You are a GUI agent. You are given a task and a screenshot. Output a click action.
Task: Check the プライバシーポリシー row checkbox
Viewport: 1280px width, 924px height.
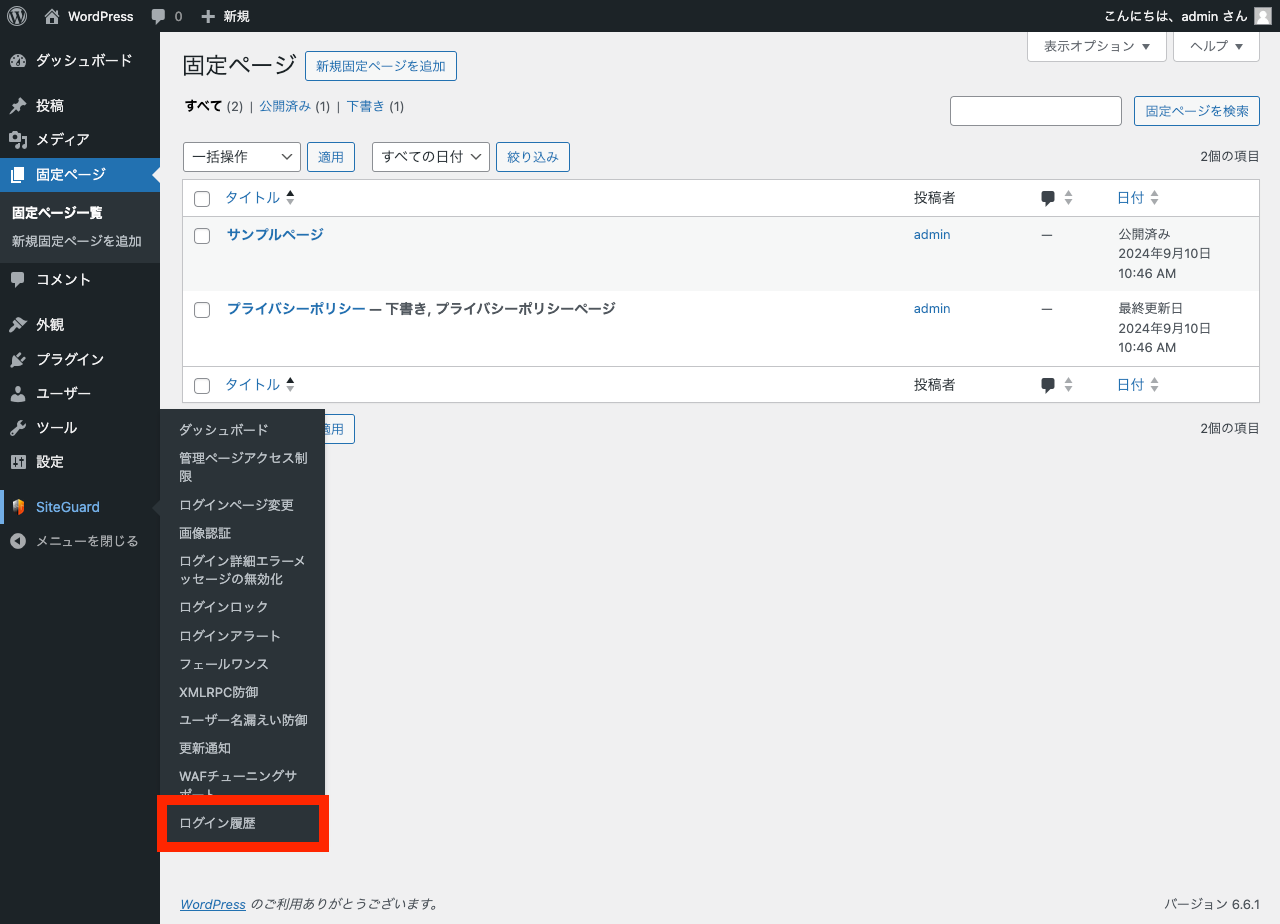tap(202, 310)
